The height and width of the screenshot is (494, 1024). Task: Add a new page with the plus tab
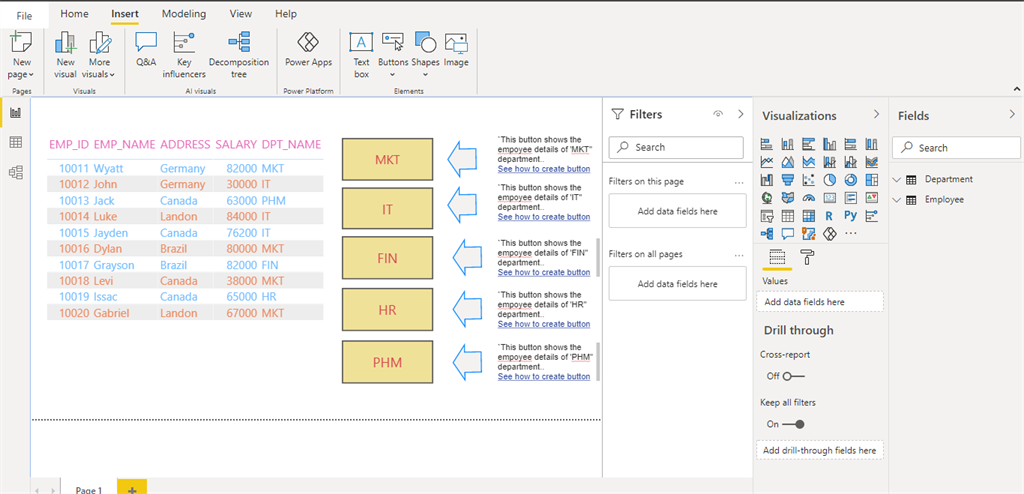point(132,487)
